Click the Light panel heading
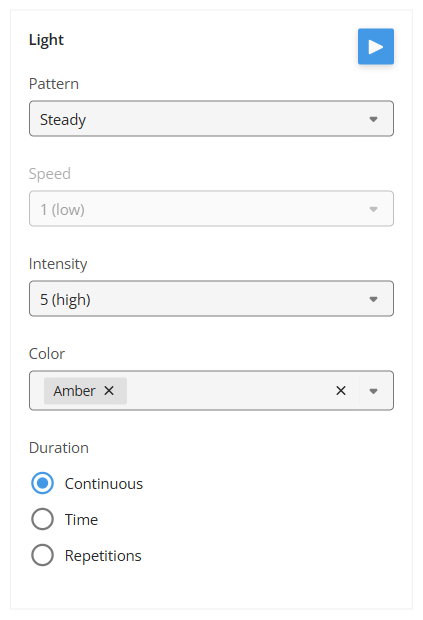The width and height of the screenshot is (423, 620). (46, 40)
